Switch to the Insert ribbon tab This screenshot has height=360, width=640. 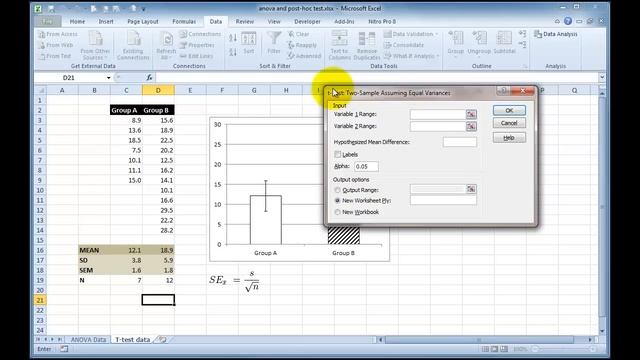[x=106, y=22]
